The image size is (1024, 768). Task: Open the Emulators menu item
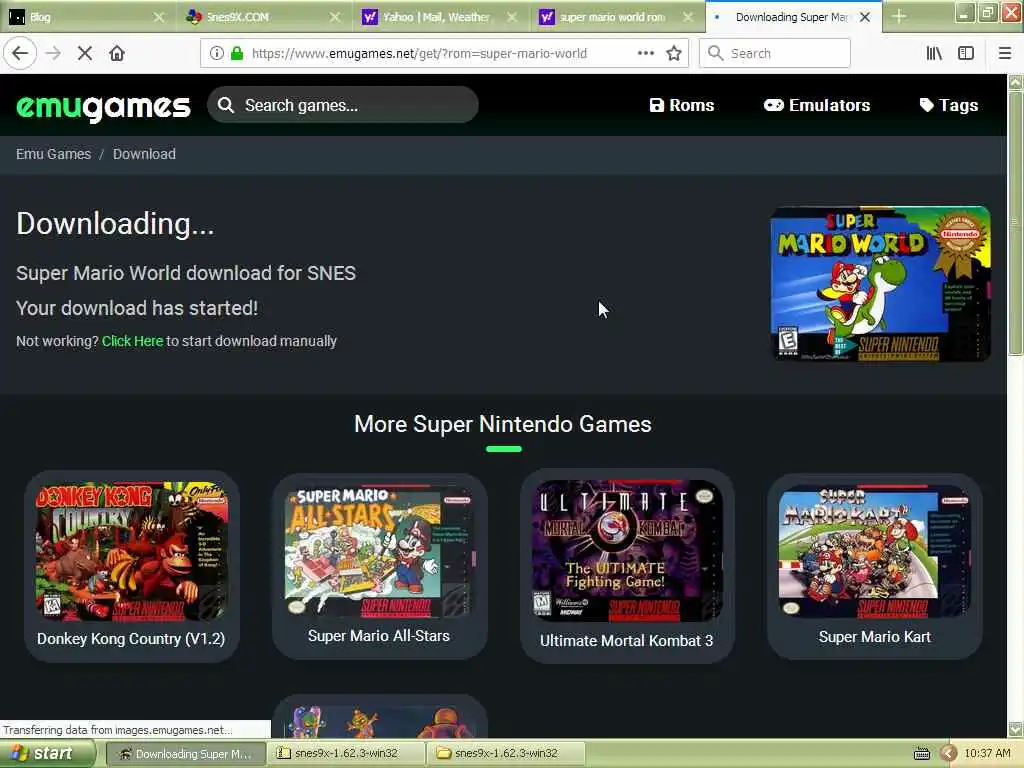[816, 105]
